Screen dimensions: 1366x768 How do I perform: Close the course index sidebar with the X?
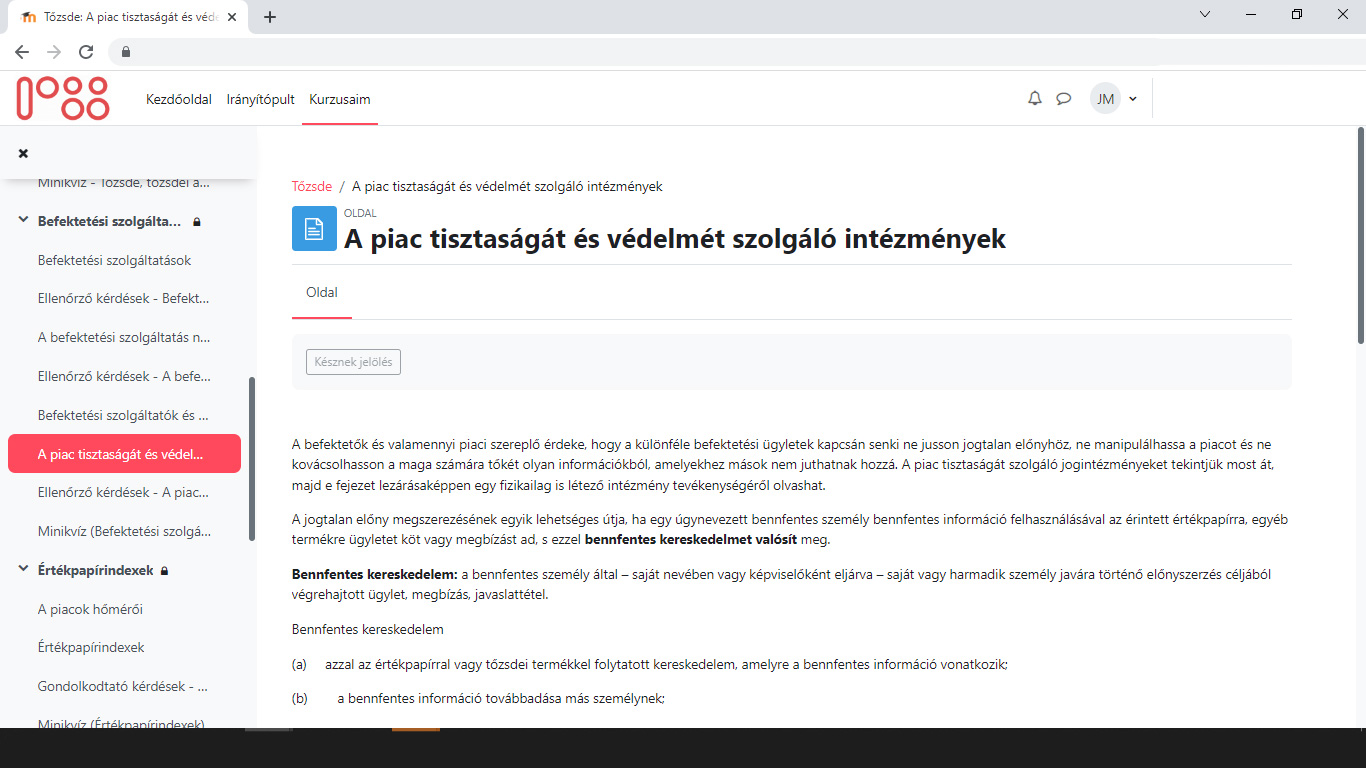click(x=23, y=151)
